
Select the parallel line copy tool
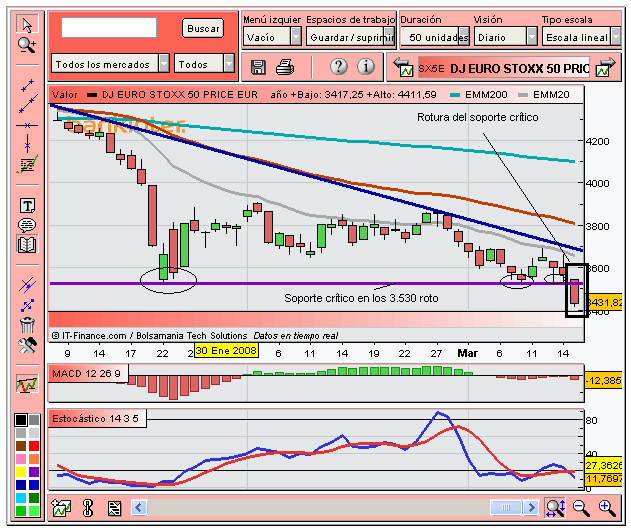pos(27,285)
